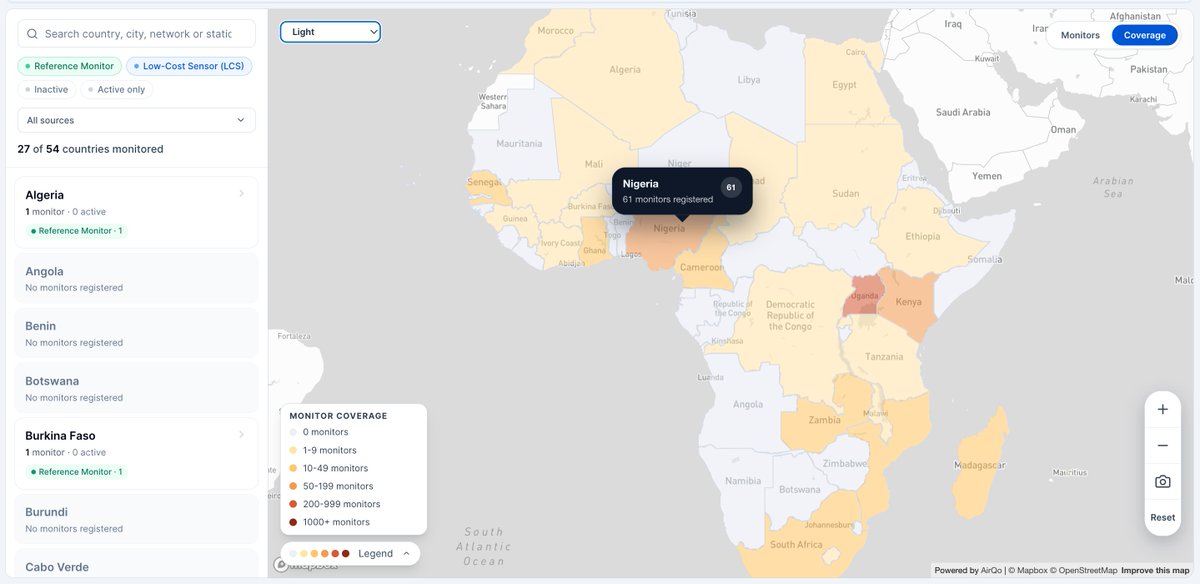Select the Algeria country card

(x=136, y=212)
